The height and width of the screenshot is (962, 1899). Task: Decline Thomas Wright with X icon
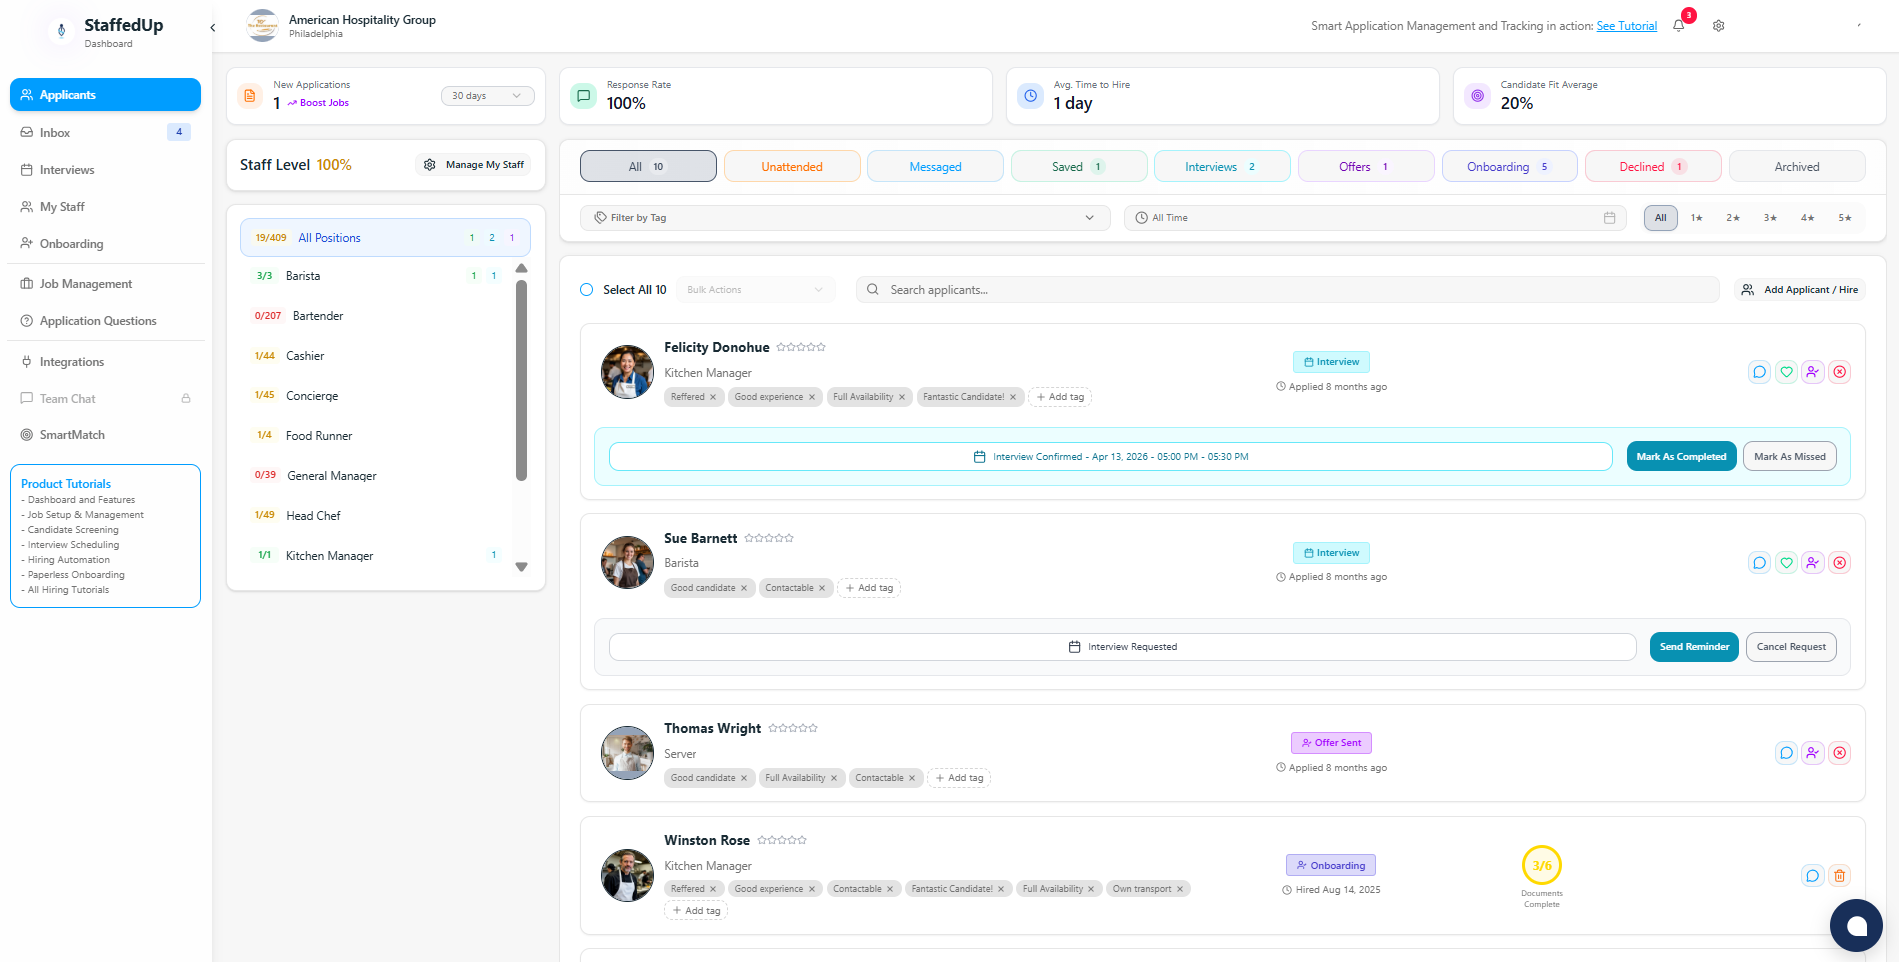pyautogui.click(x=1839, y=753)
